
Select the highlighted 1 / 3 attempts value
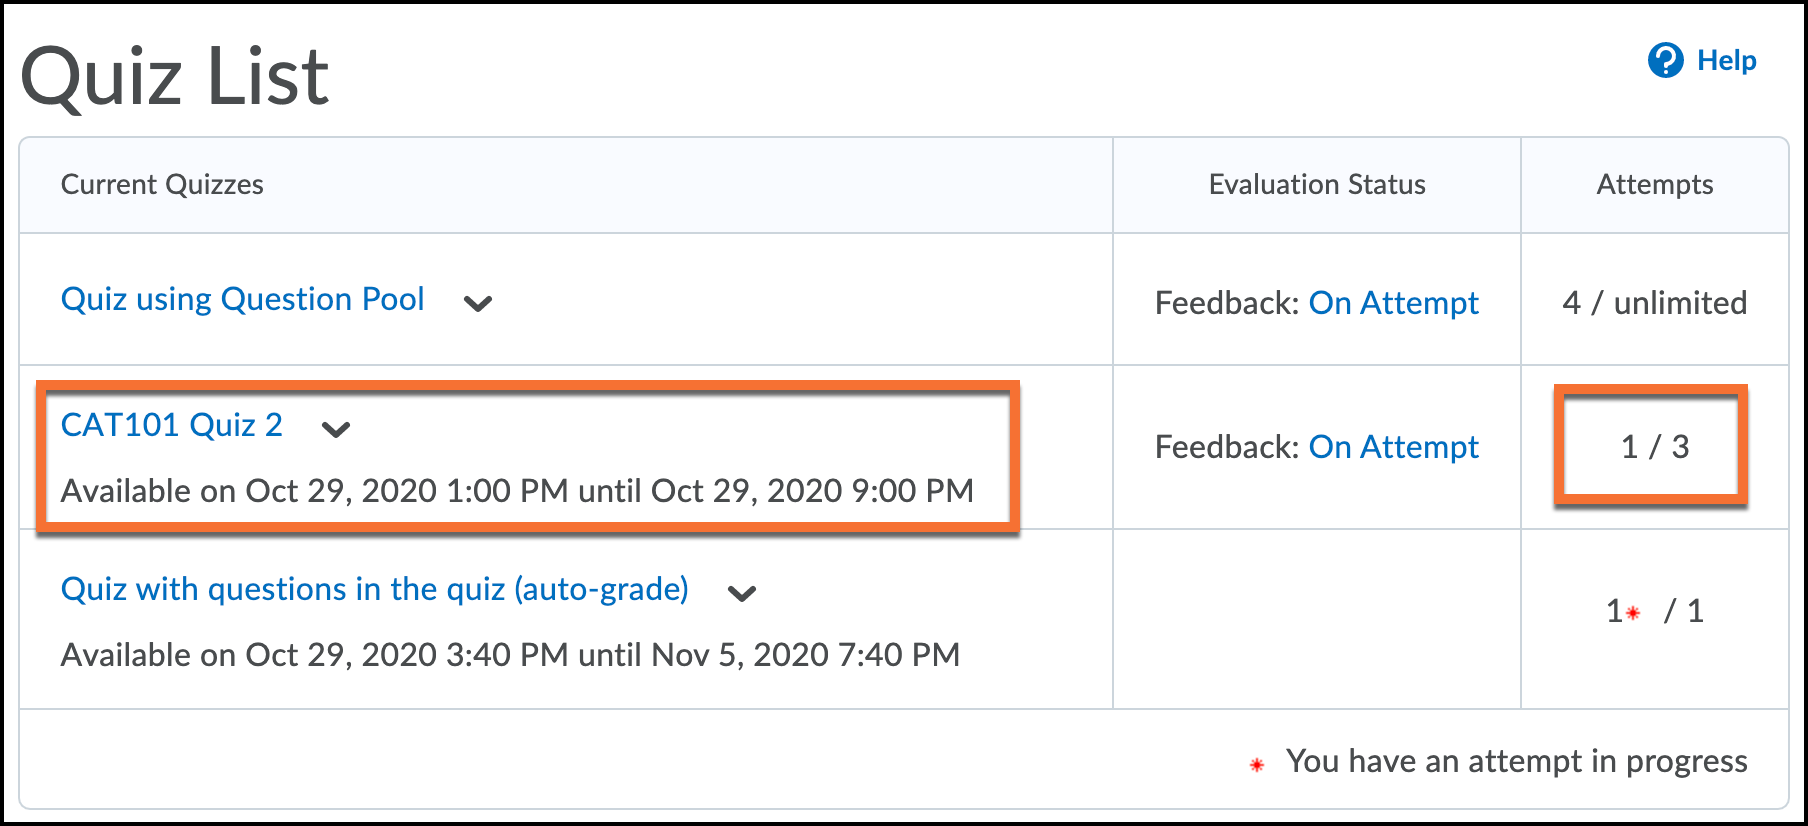point(1654,447)
